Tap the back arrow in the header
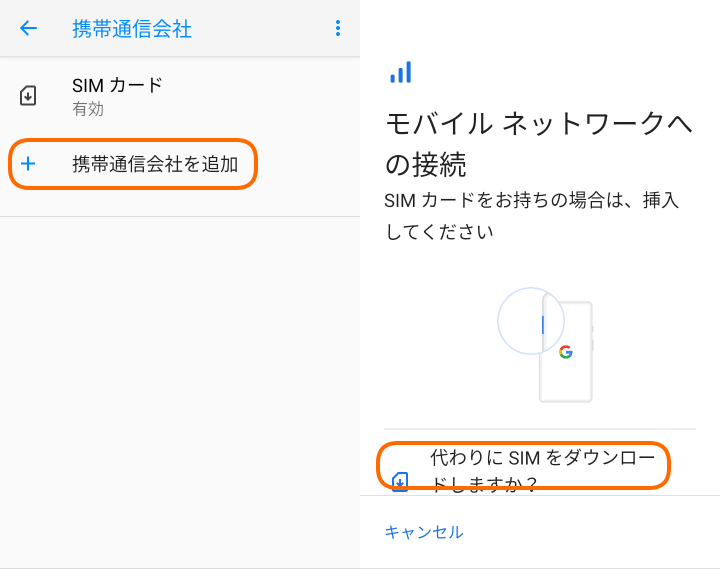 click(x=28, y=28)
